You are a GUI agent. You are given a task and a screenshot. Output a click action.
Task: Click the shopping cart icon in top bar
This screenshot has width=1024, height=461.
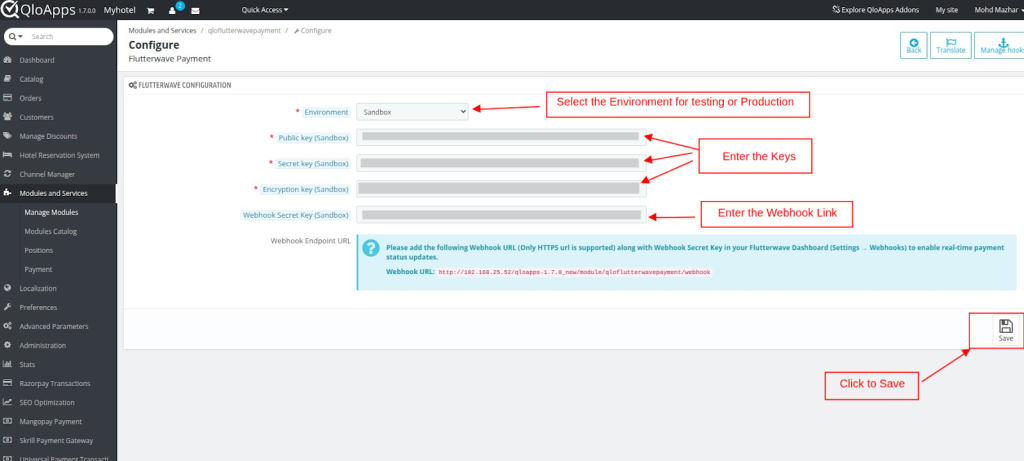150,10
